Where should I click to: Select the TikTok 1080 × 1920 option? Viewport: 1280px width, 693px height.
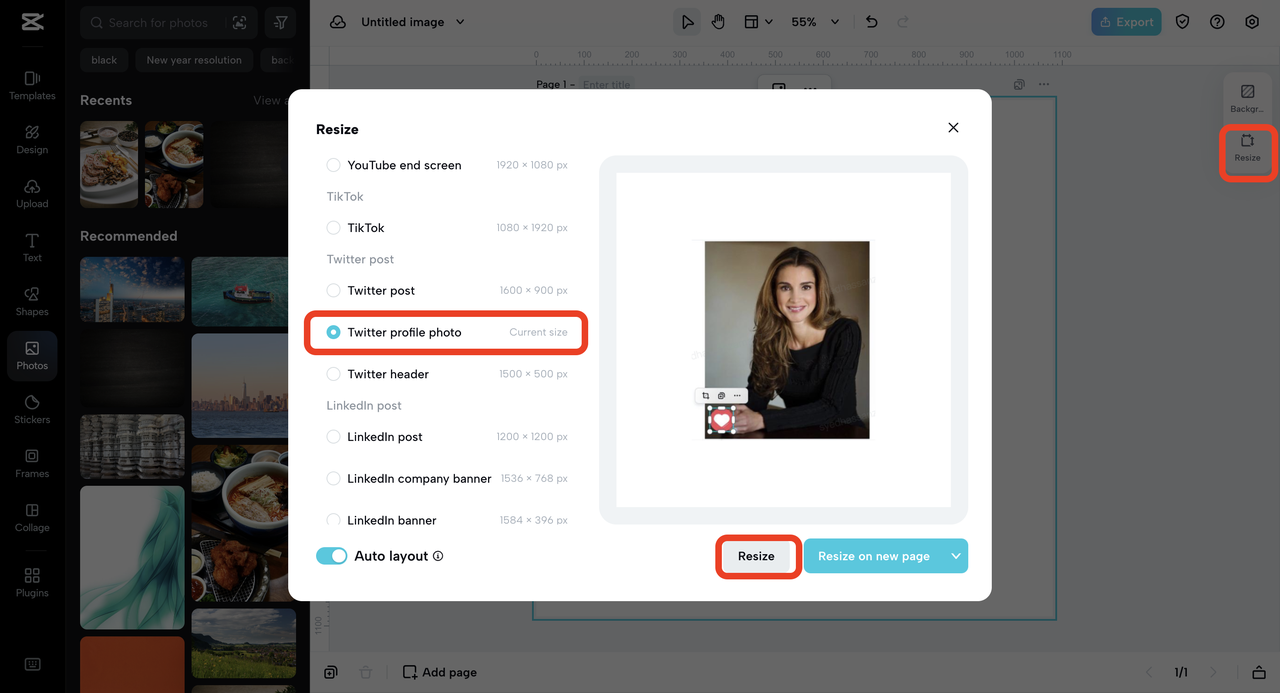pyautogui.click(x=447, y=228)
